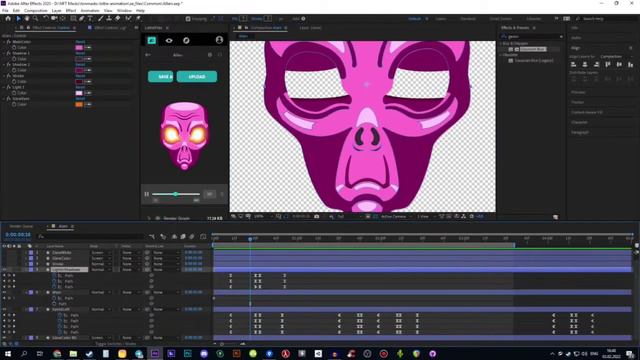Pause the LottieFiles preview animation

point(147,194)
